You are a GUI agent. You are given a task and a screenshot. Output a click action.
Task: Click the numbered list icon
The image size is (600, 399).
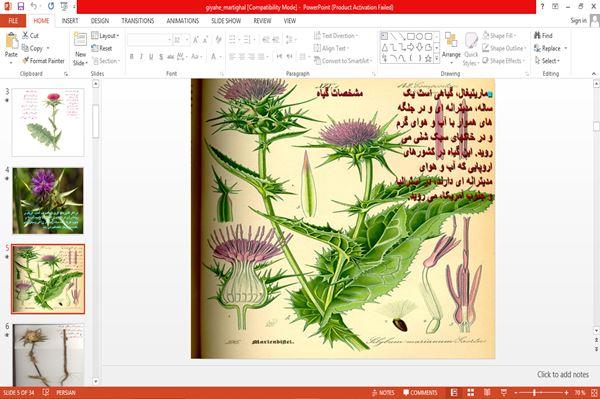point(247,40)
